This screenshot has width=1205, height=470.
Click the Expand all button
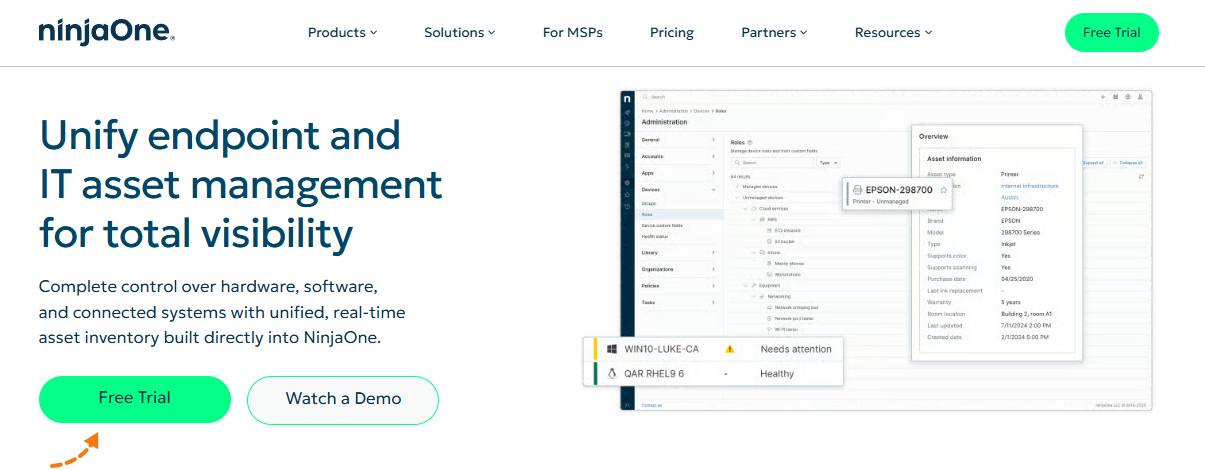(x=1093, y=162)
